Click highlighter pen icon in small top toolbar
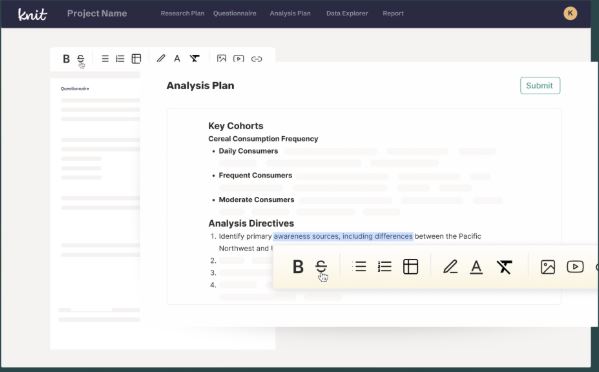599x372 pixels. [x=161, y=58]
